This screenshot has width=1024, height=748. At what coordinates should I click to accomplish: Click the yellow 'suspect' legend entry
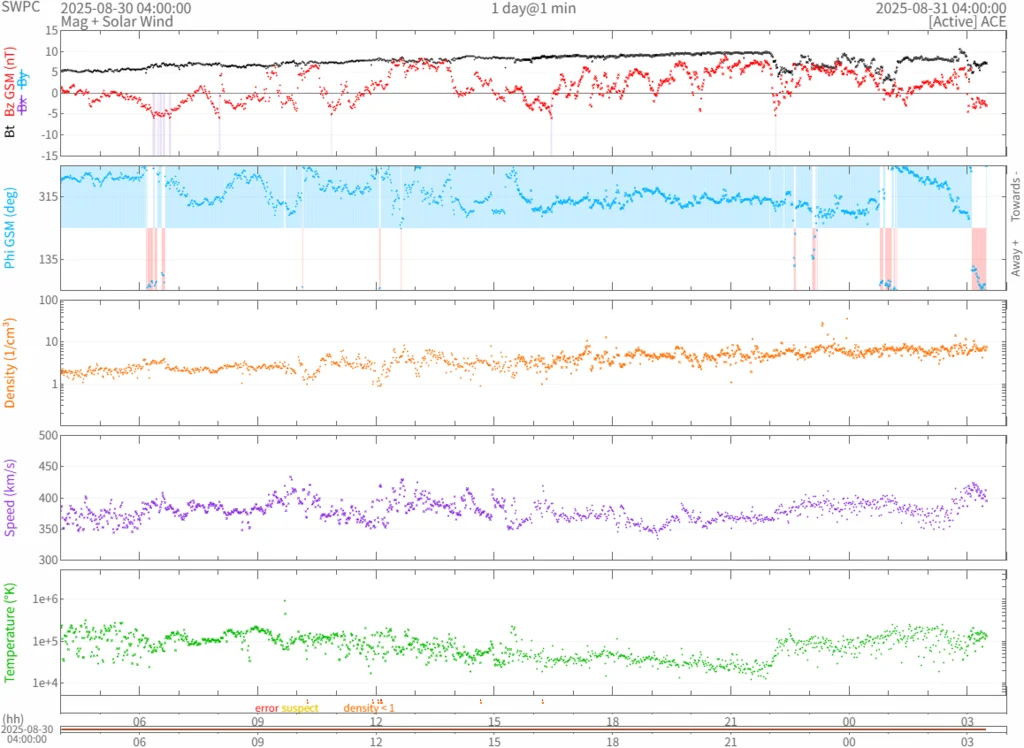pos(300,708)
